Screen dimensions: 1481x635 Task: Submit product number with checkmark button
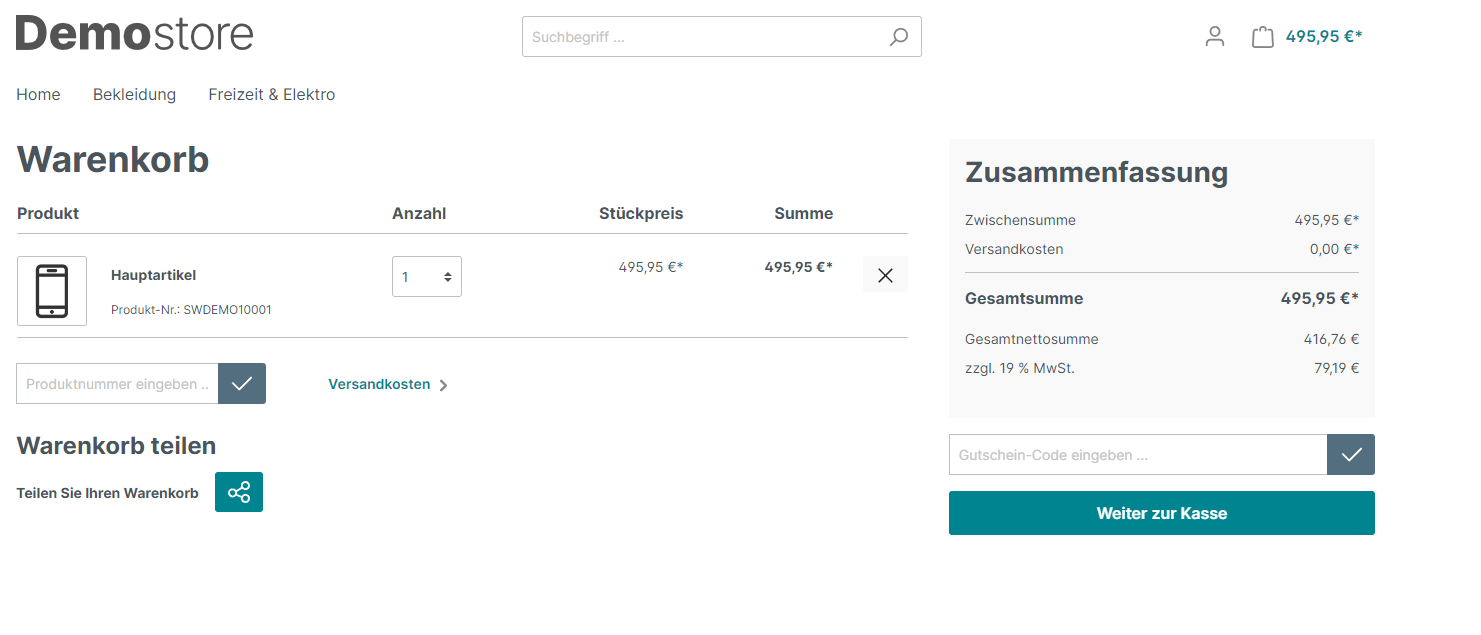(242, 384)
